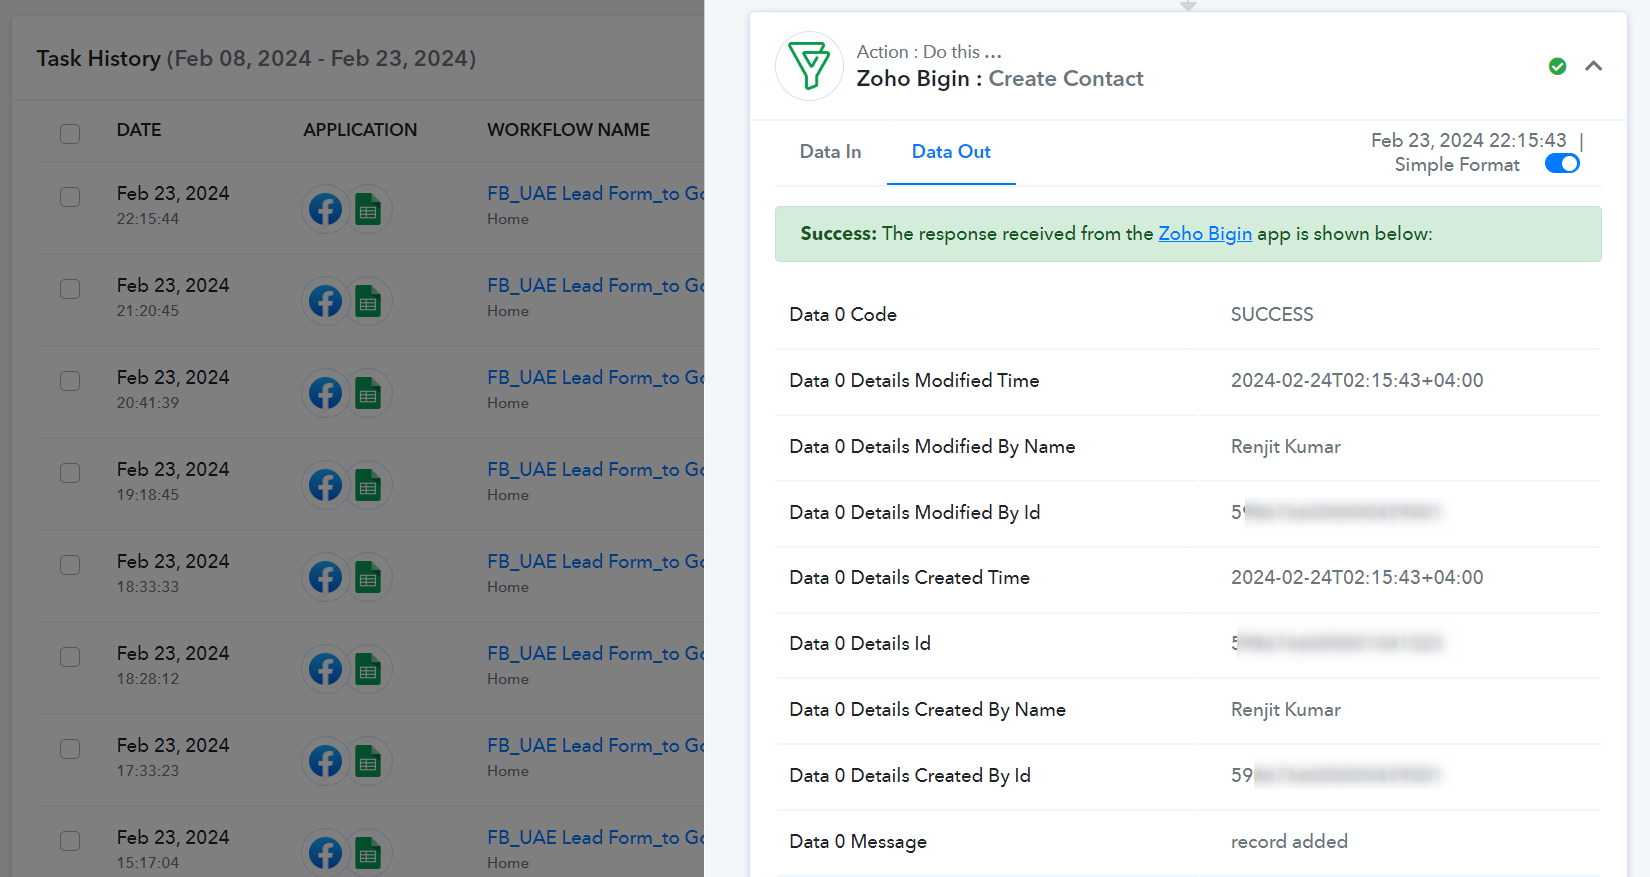This screenshot has width=1650, height=877.
Task: Open workflow link in the 17:33:23 row
Action: (x=595, y=746)
